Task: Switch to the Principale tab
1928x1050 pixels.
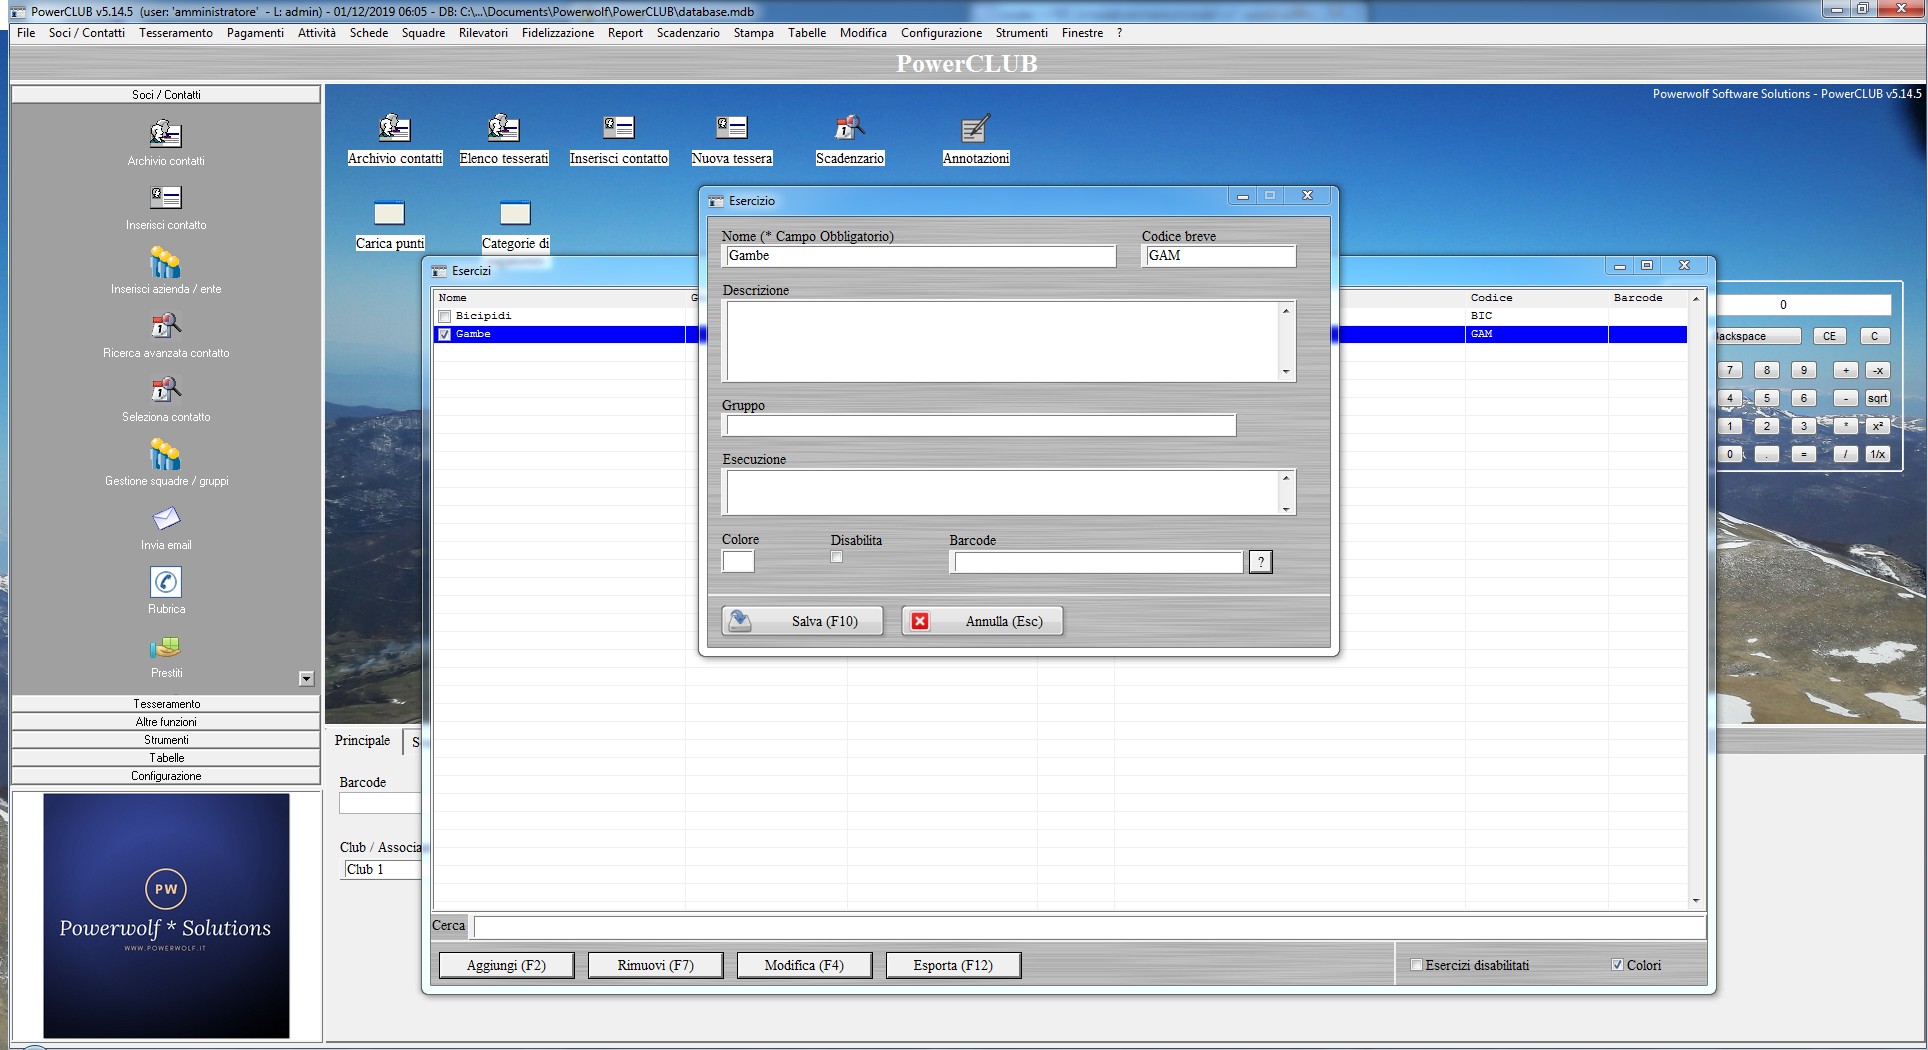Action: coord(363,741)
